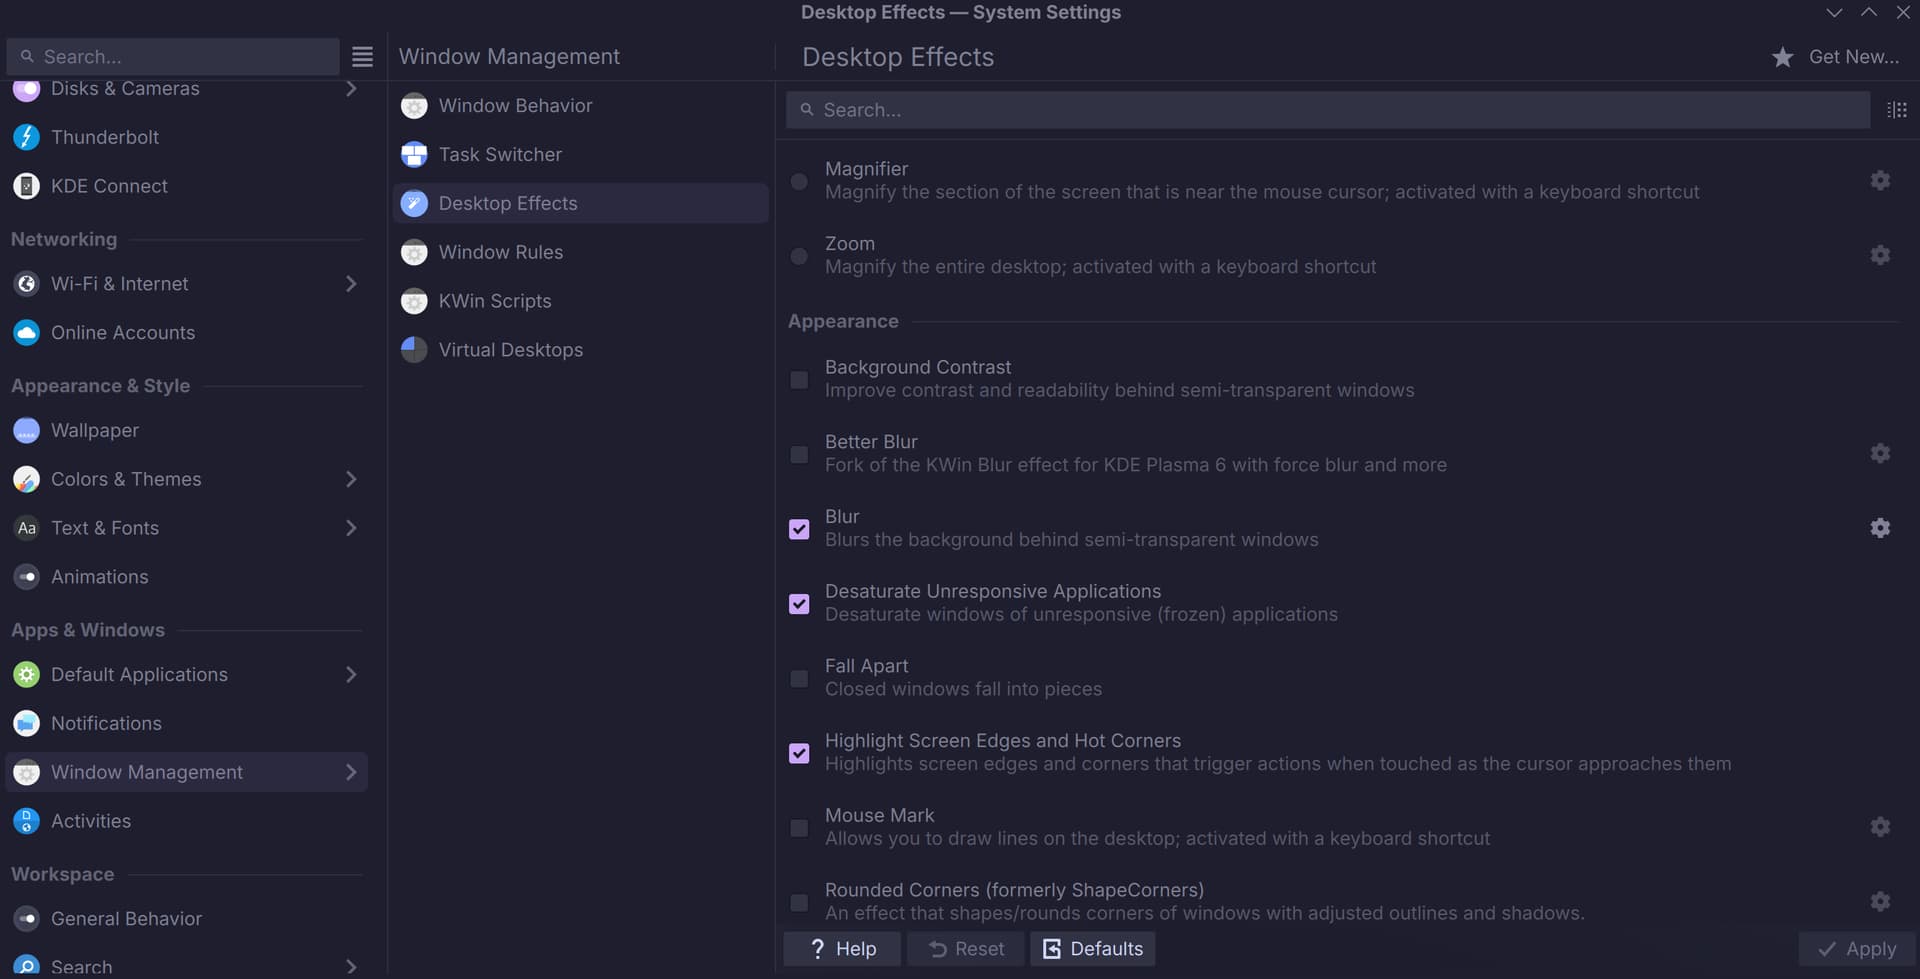Uncheck the Blur effect checkbox
The width and height of the screenshot is (1920, 979).
[x=799, y=529]
